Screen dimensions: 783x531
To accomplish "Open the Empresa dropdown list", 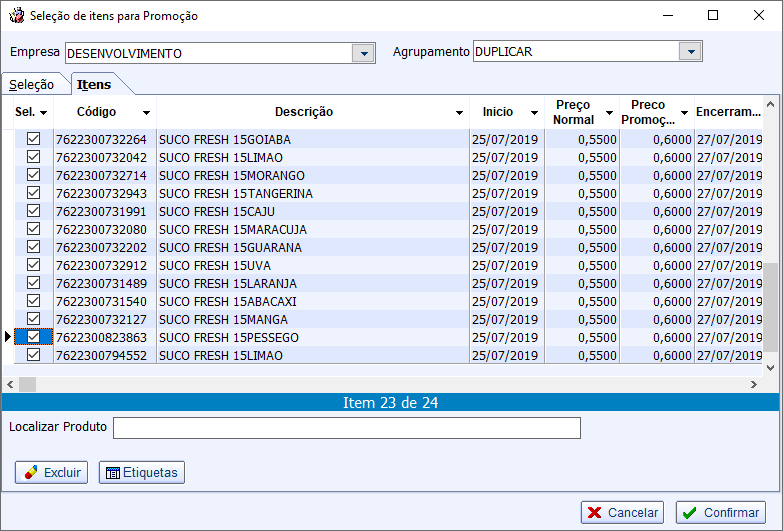I will [x=363, y=53].
